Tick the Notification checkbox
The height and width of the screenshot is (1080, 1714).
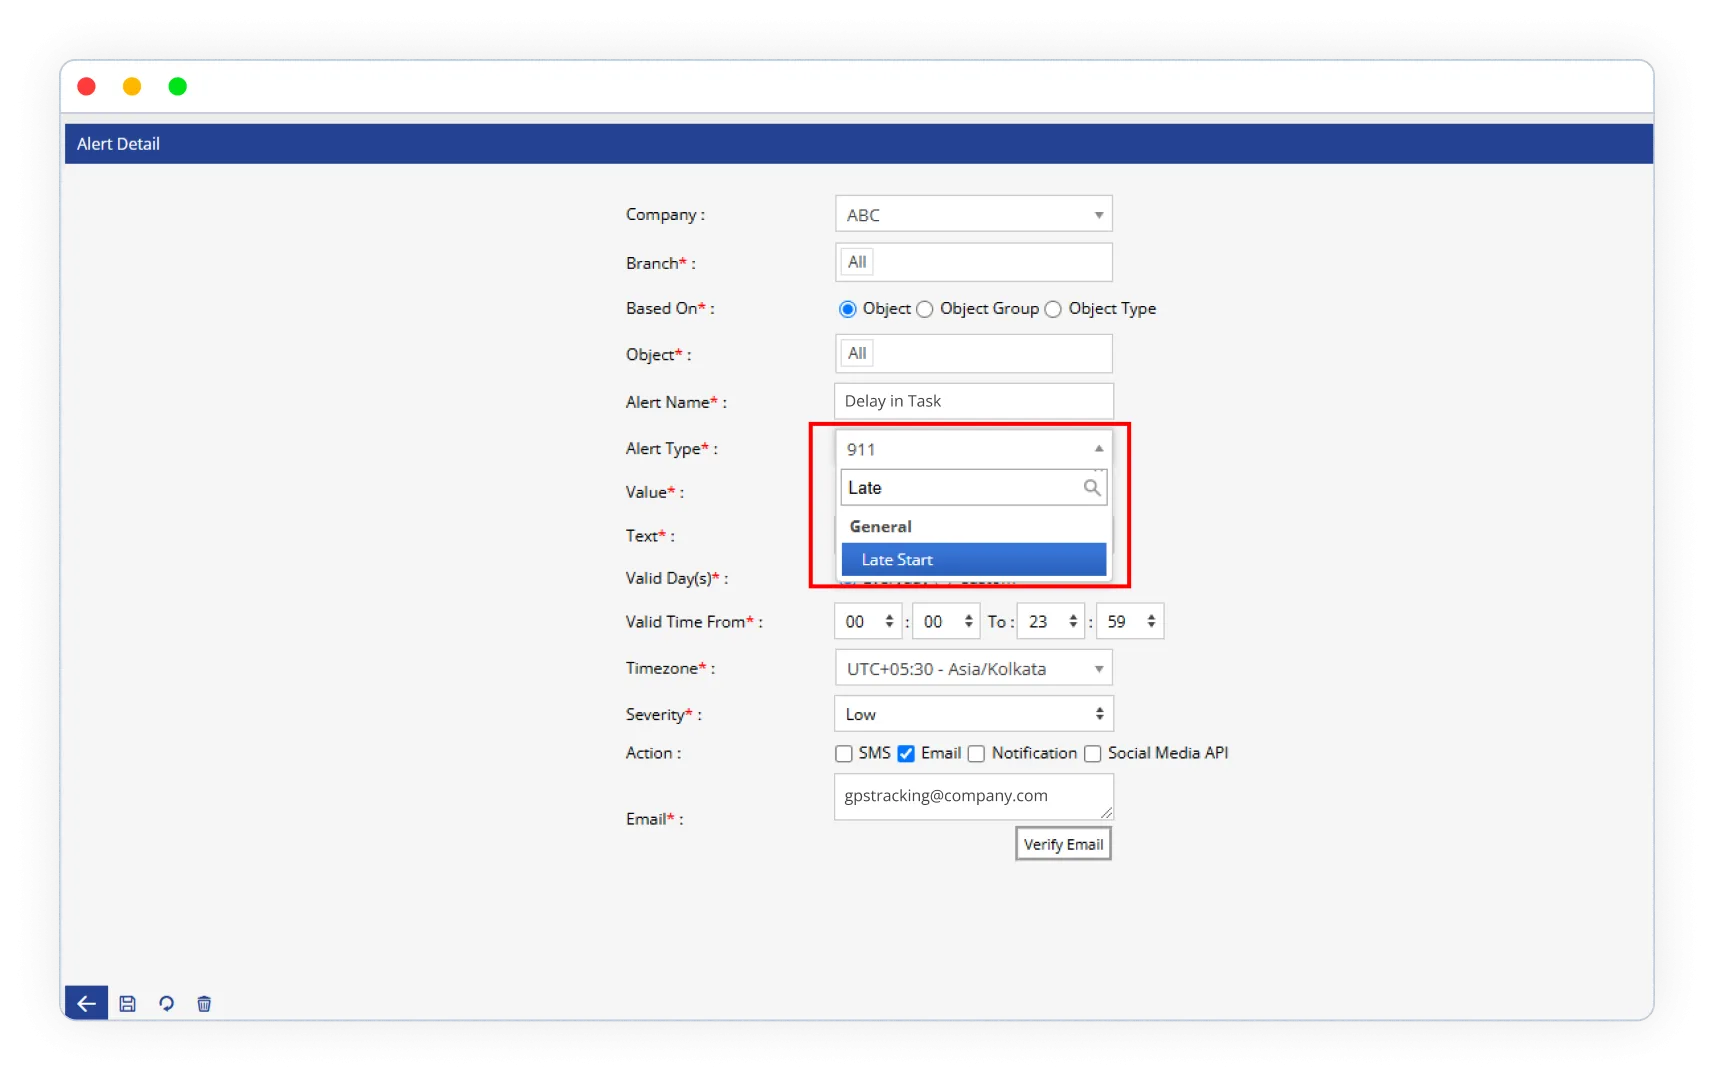[x=976, y=754]
